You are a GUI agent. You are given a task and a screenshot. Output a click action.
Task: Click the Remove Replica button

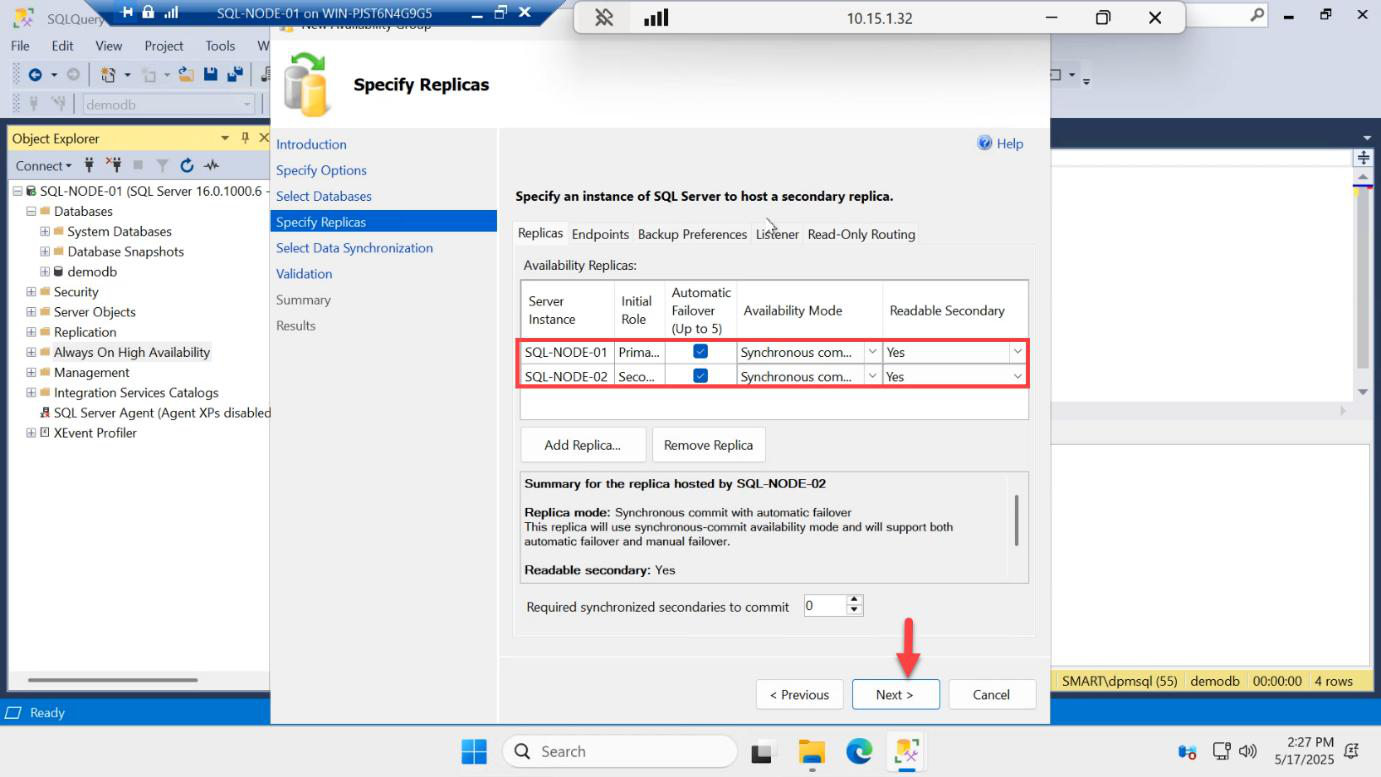(708, 445)
